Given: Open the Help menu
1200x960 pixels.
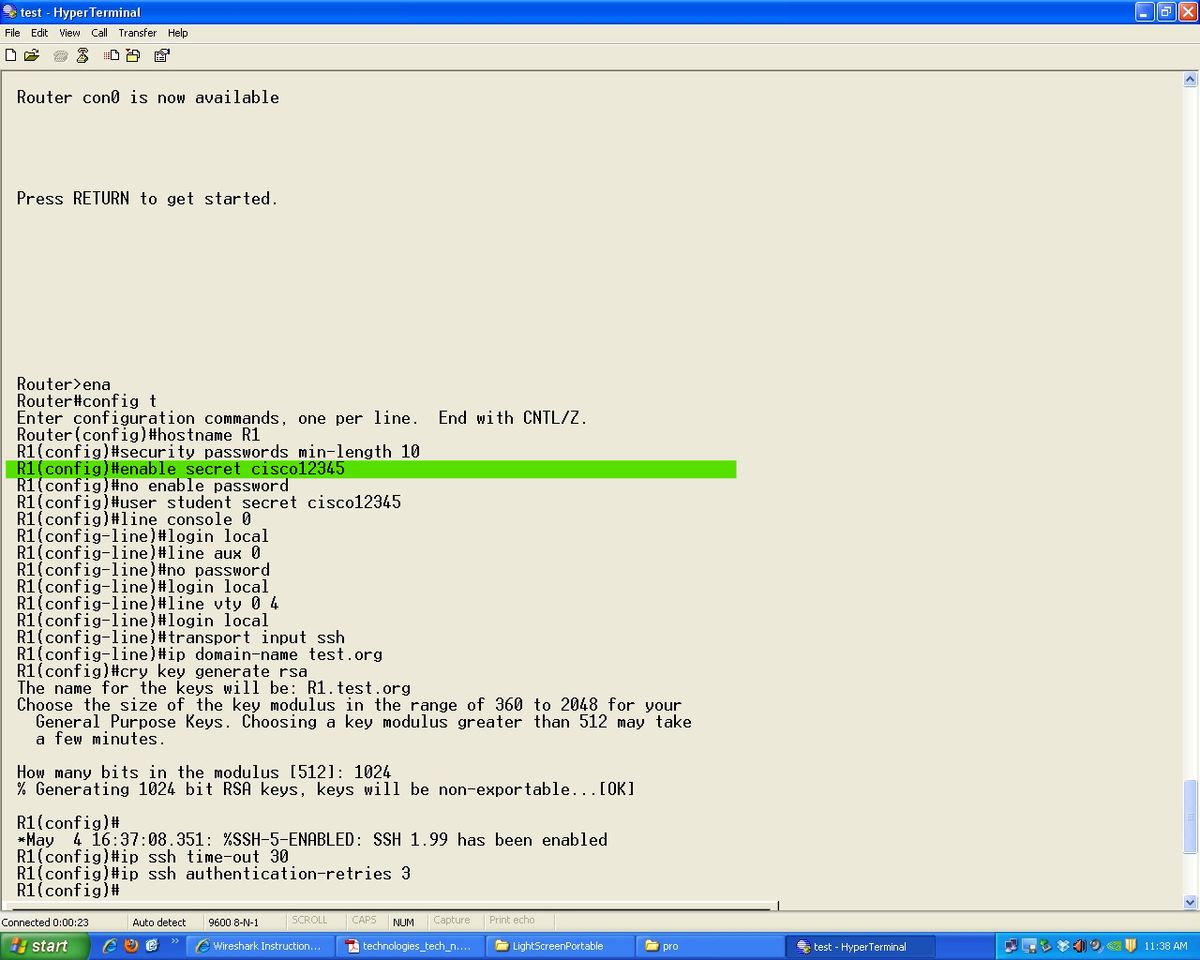Looking at the screenshot, I should coord(178,33).
